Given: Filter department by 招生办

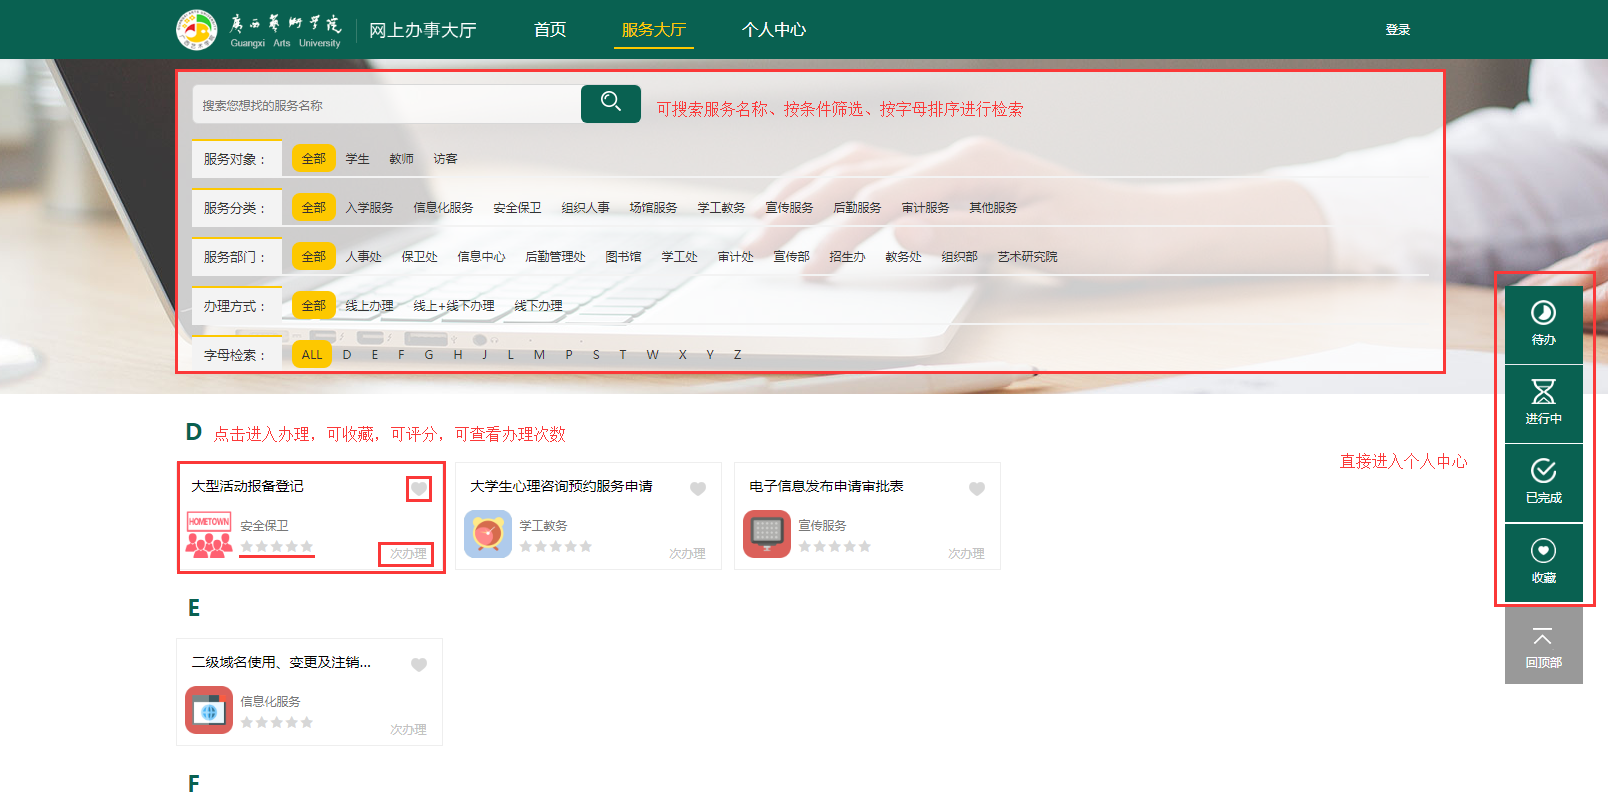Looking at the screenshot, I should (x=848, y=256).
